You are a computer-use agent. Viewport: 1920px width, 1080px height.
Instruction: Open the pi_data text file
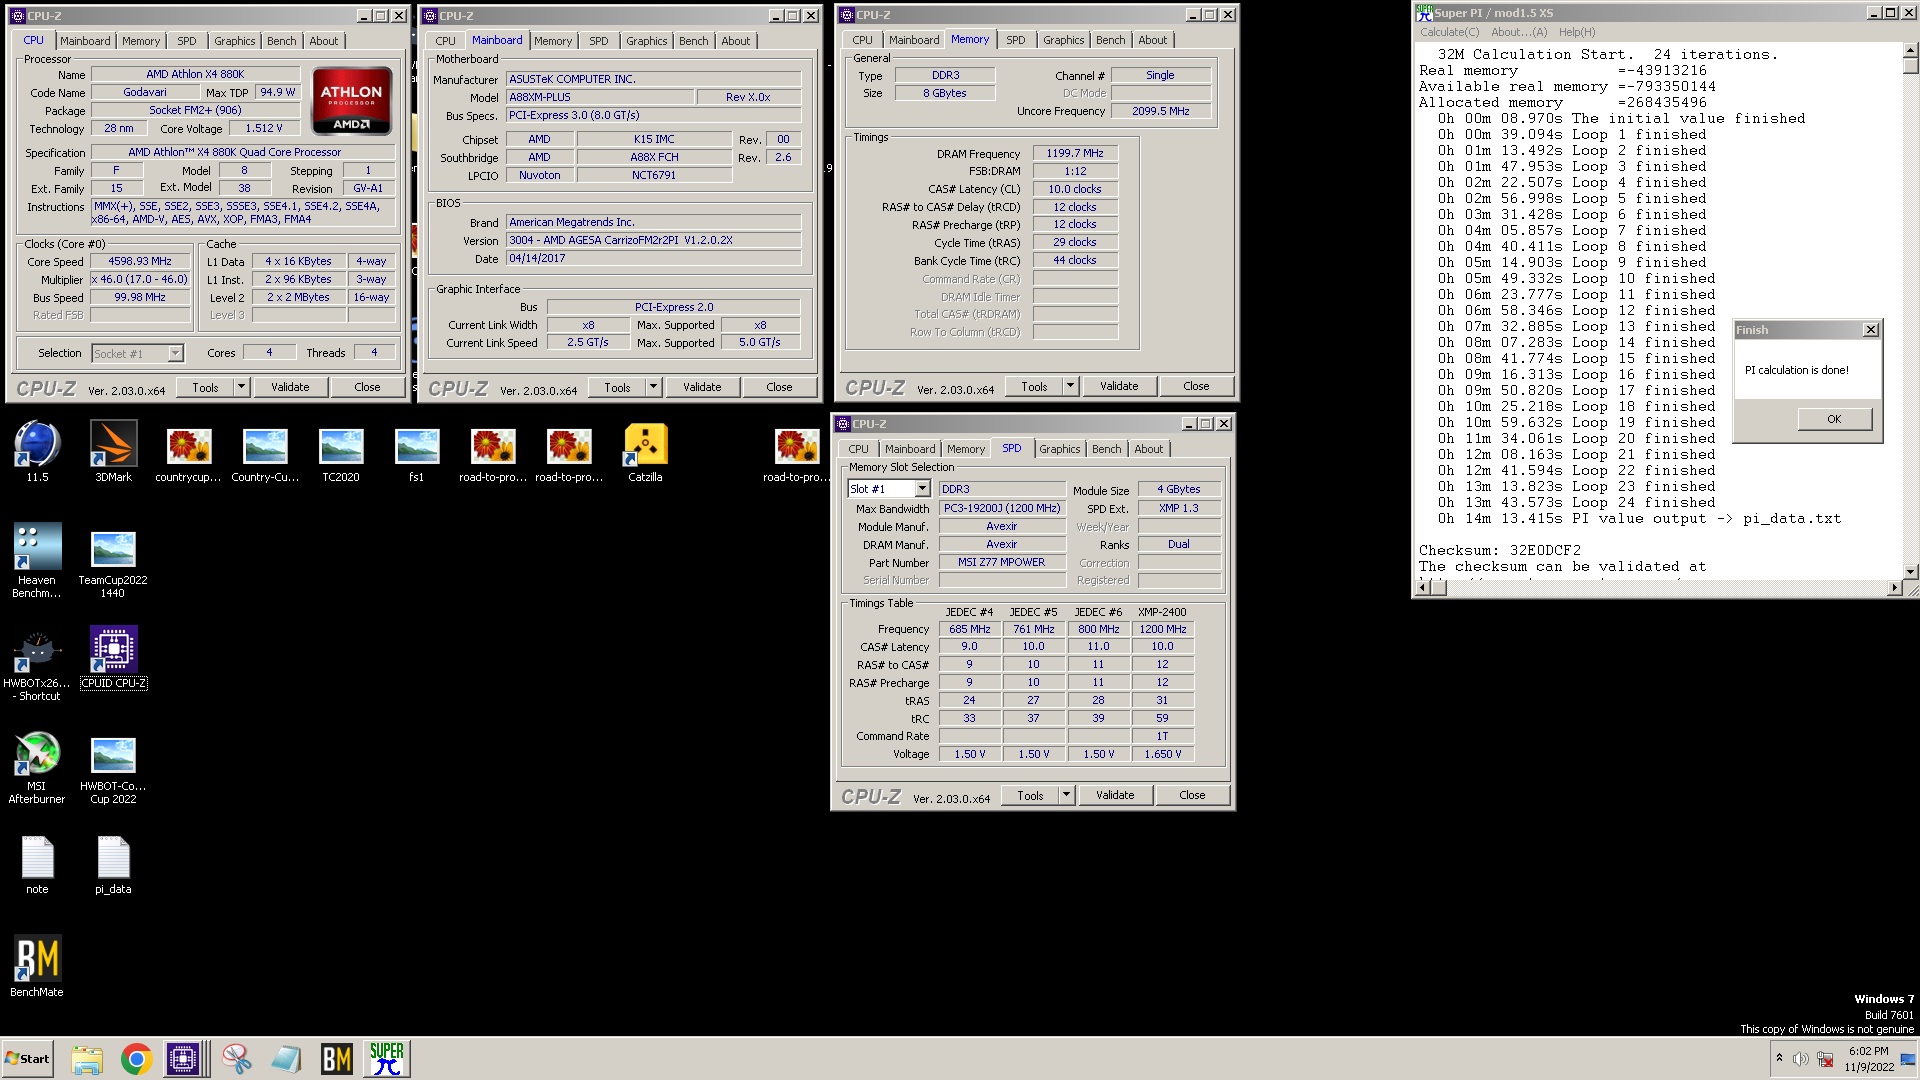point(113,865)
